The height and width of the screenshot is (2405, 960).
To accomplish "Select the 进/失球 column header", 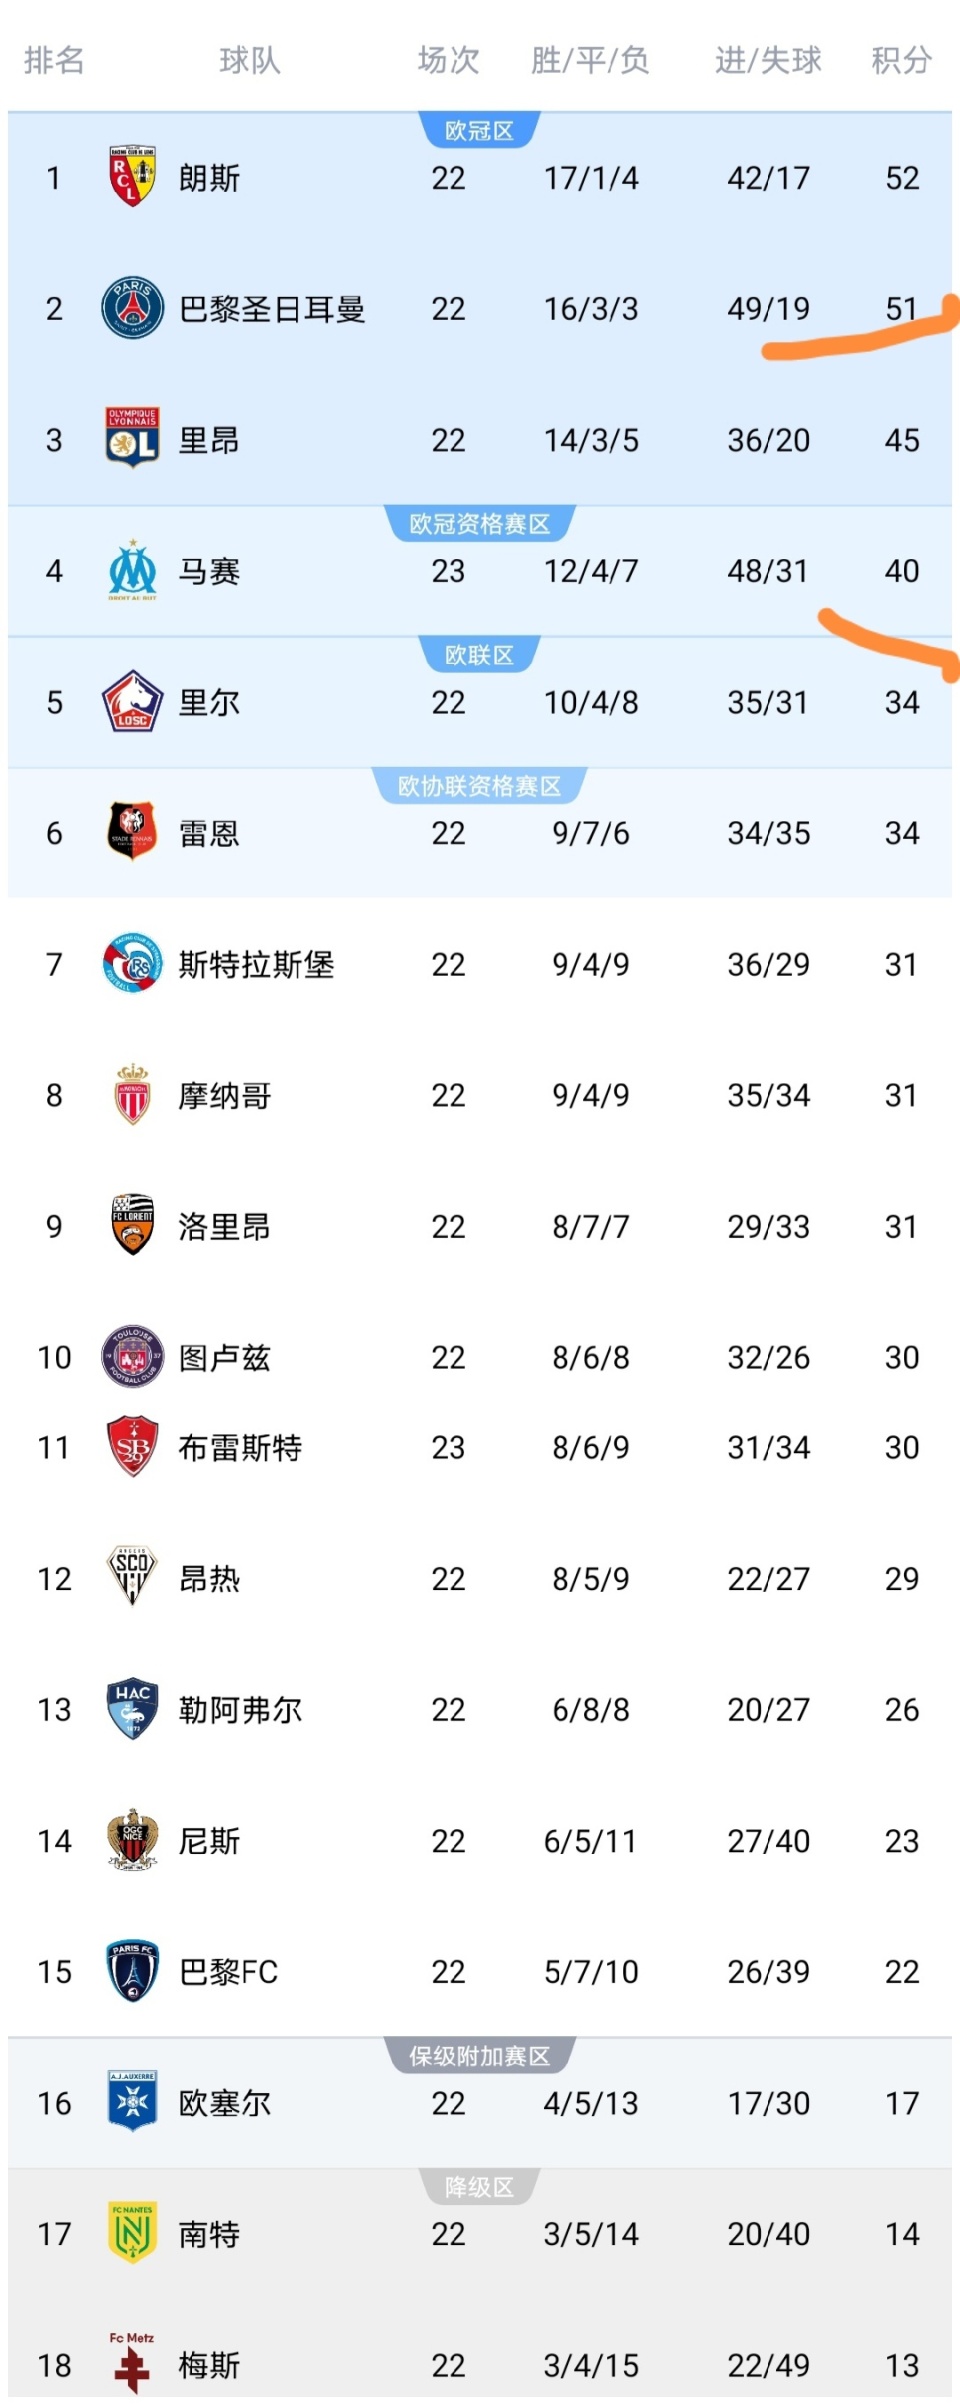I will point(768,61).
